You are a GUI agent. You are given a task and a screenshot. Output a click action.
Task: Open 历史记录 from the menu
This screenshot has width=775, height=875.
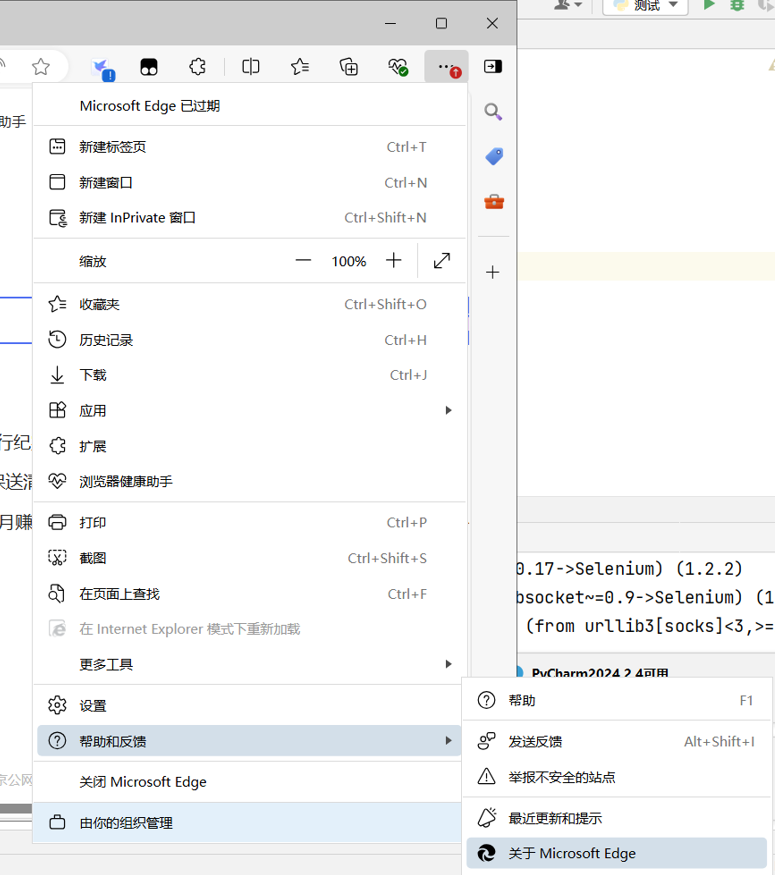coord(249,340)
